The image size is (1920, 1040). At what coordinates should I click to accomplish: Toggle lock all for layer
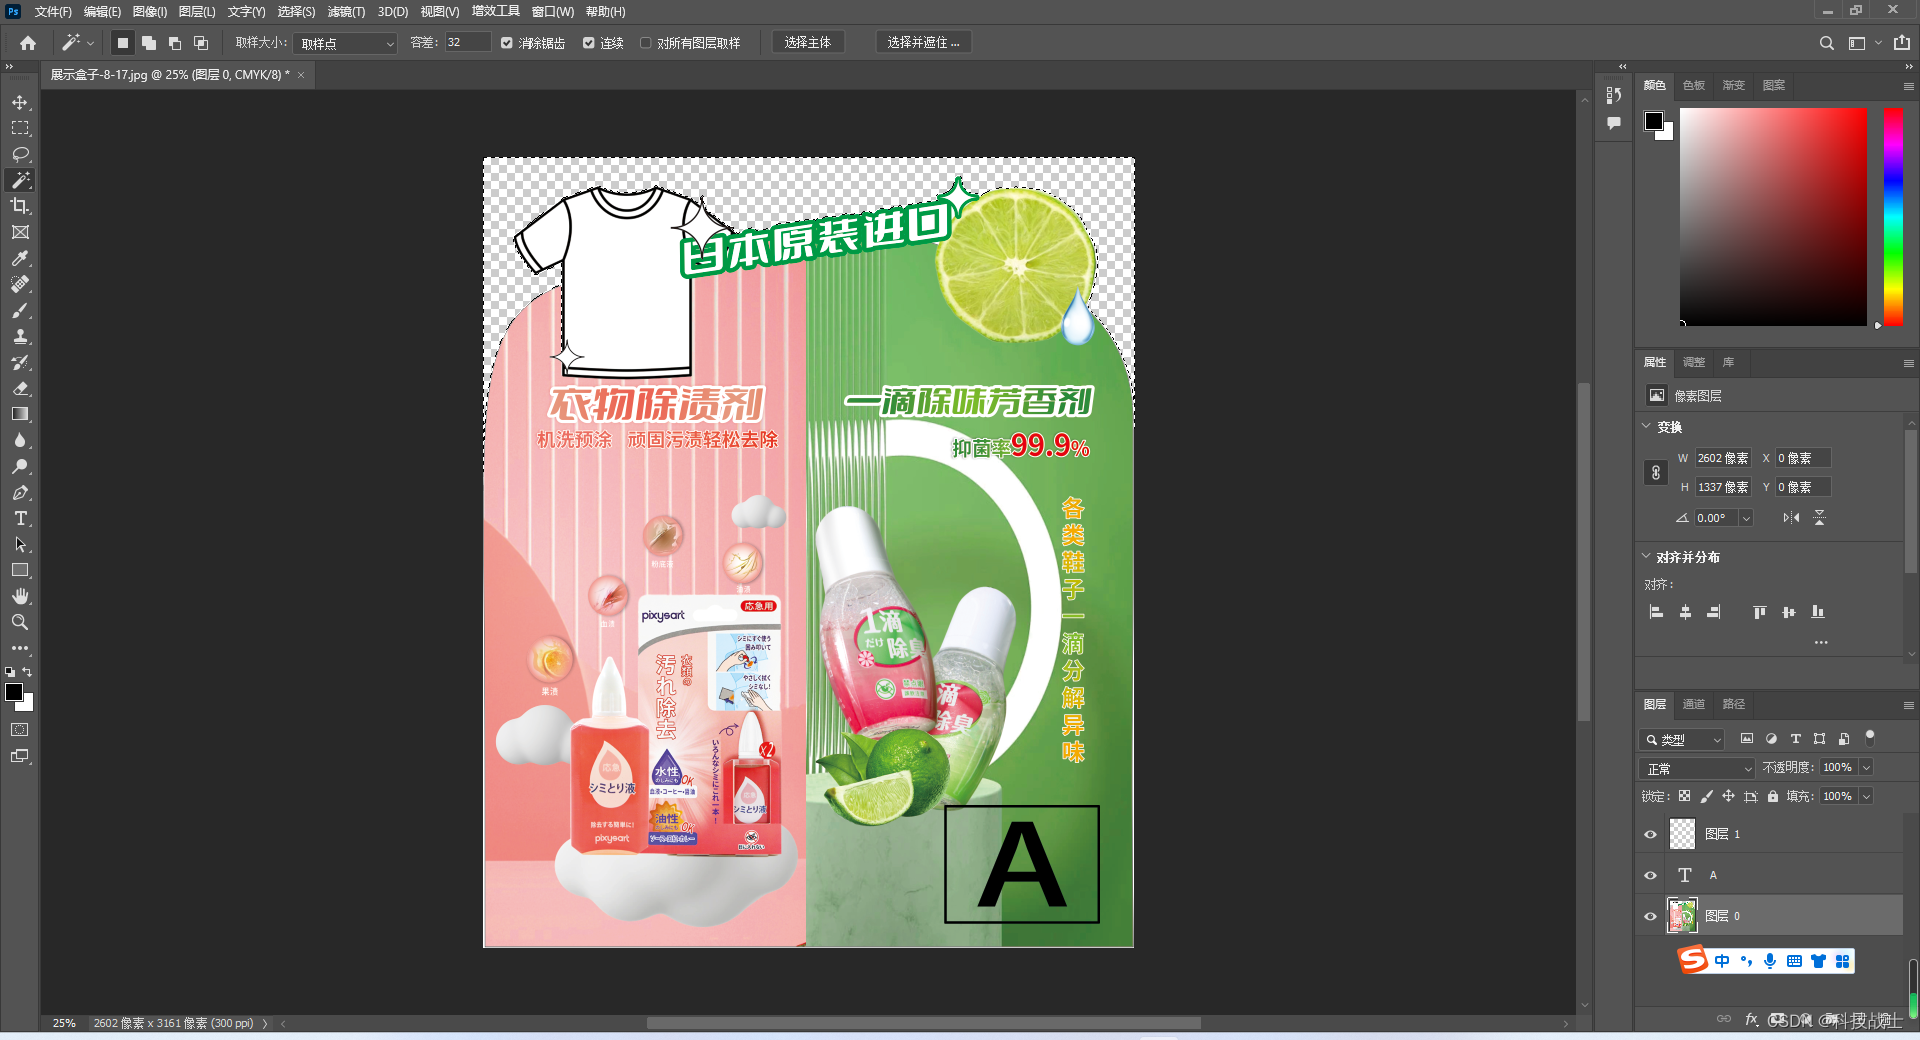coord(1773,797)
